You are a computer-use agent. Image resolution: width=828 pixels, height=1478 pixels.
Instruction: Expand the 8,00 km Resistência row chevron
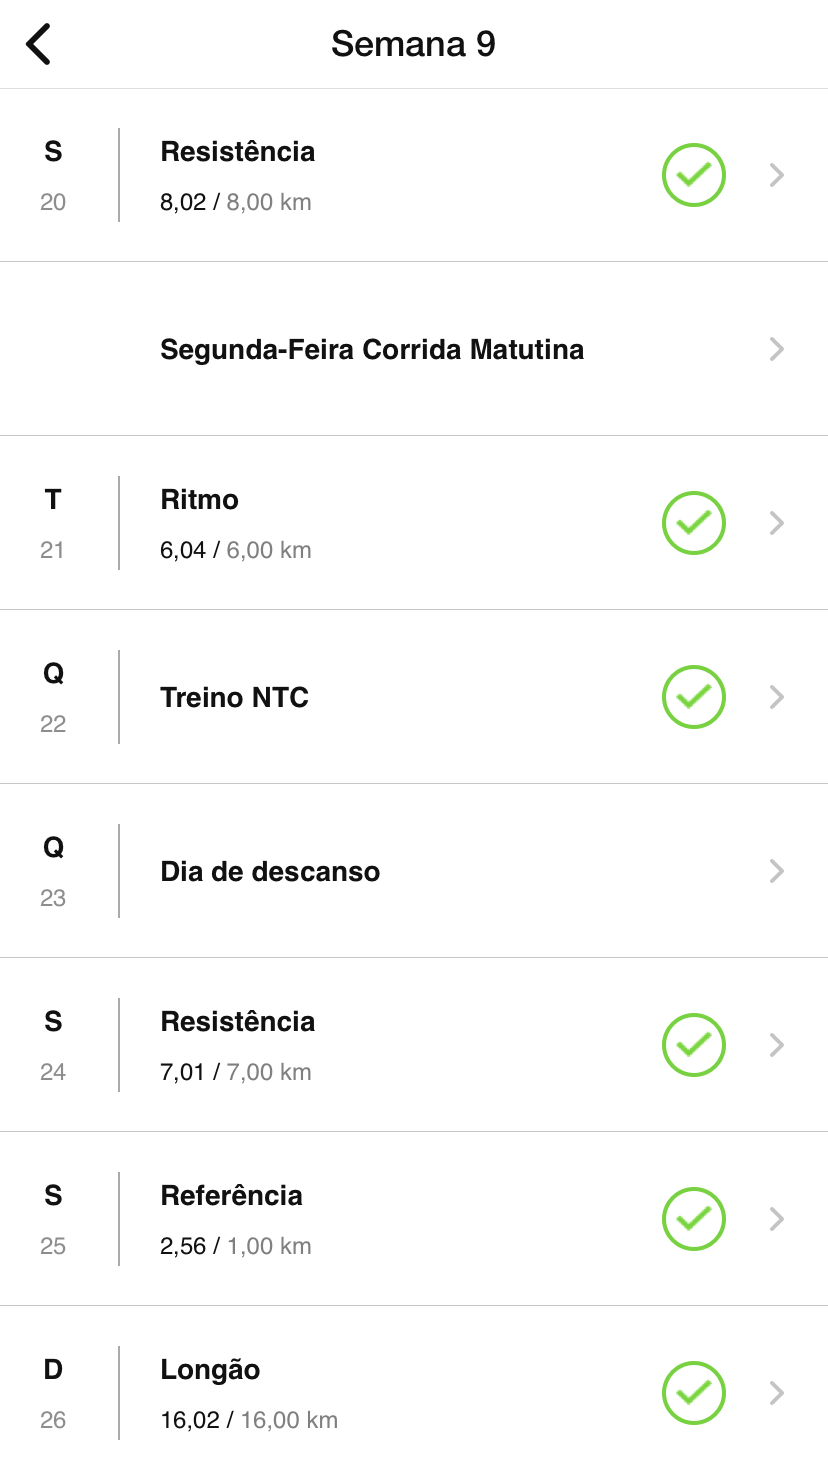click(777, 176)
